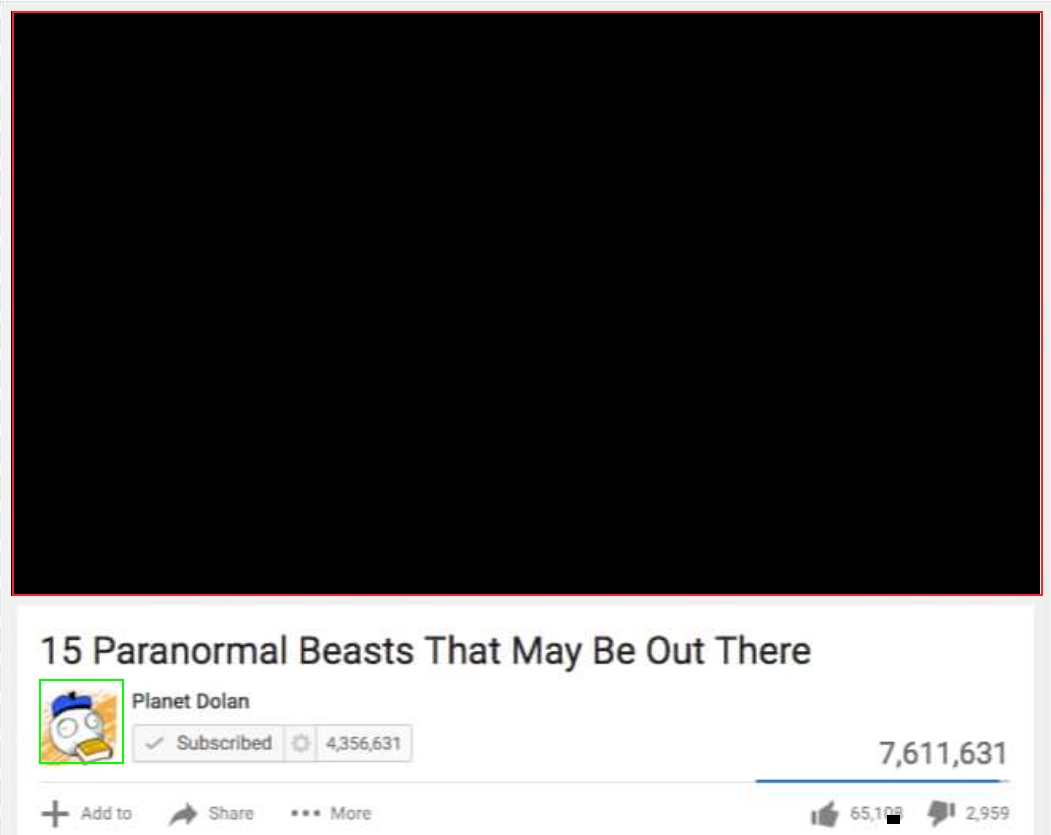This screenshot has width=1051, height=835.
Task: Click the checkmark icon in Subscribed button
Action: [x=154, y=743]
